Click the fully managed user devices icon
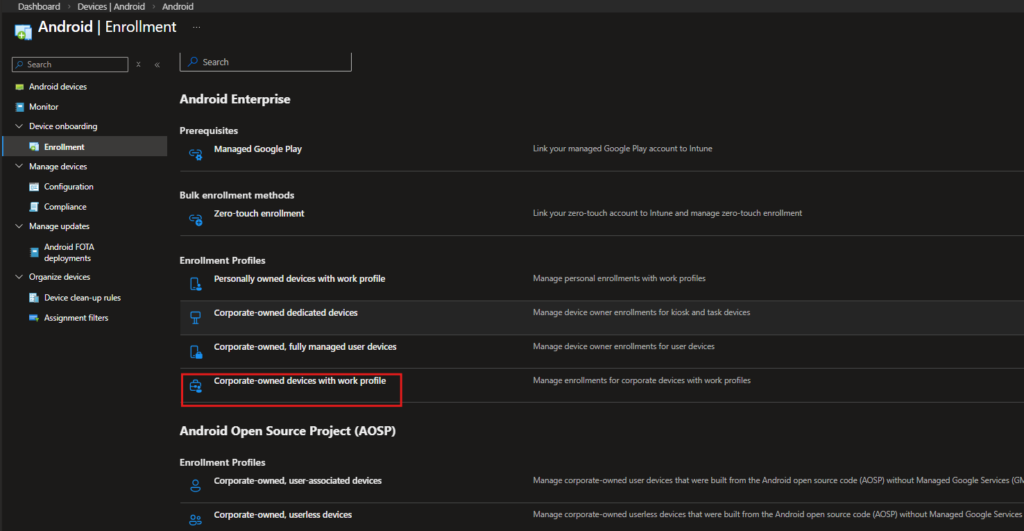Viewport: 1024px width, 531px height. (x=196, y=351)
